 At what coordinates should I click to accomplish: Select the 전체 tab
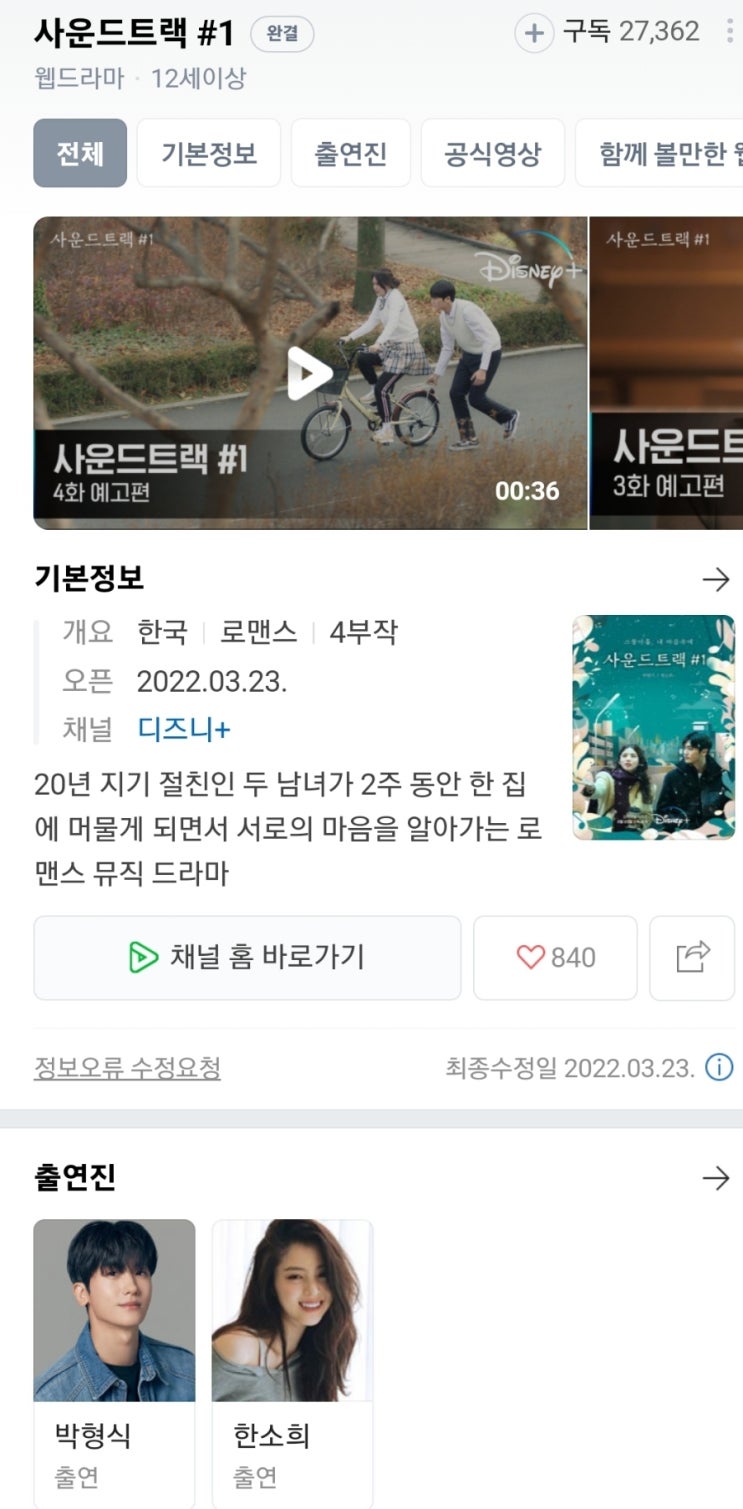pos(80,153)
